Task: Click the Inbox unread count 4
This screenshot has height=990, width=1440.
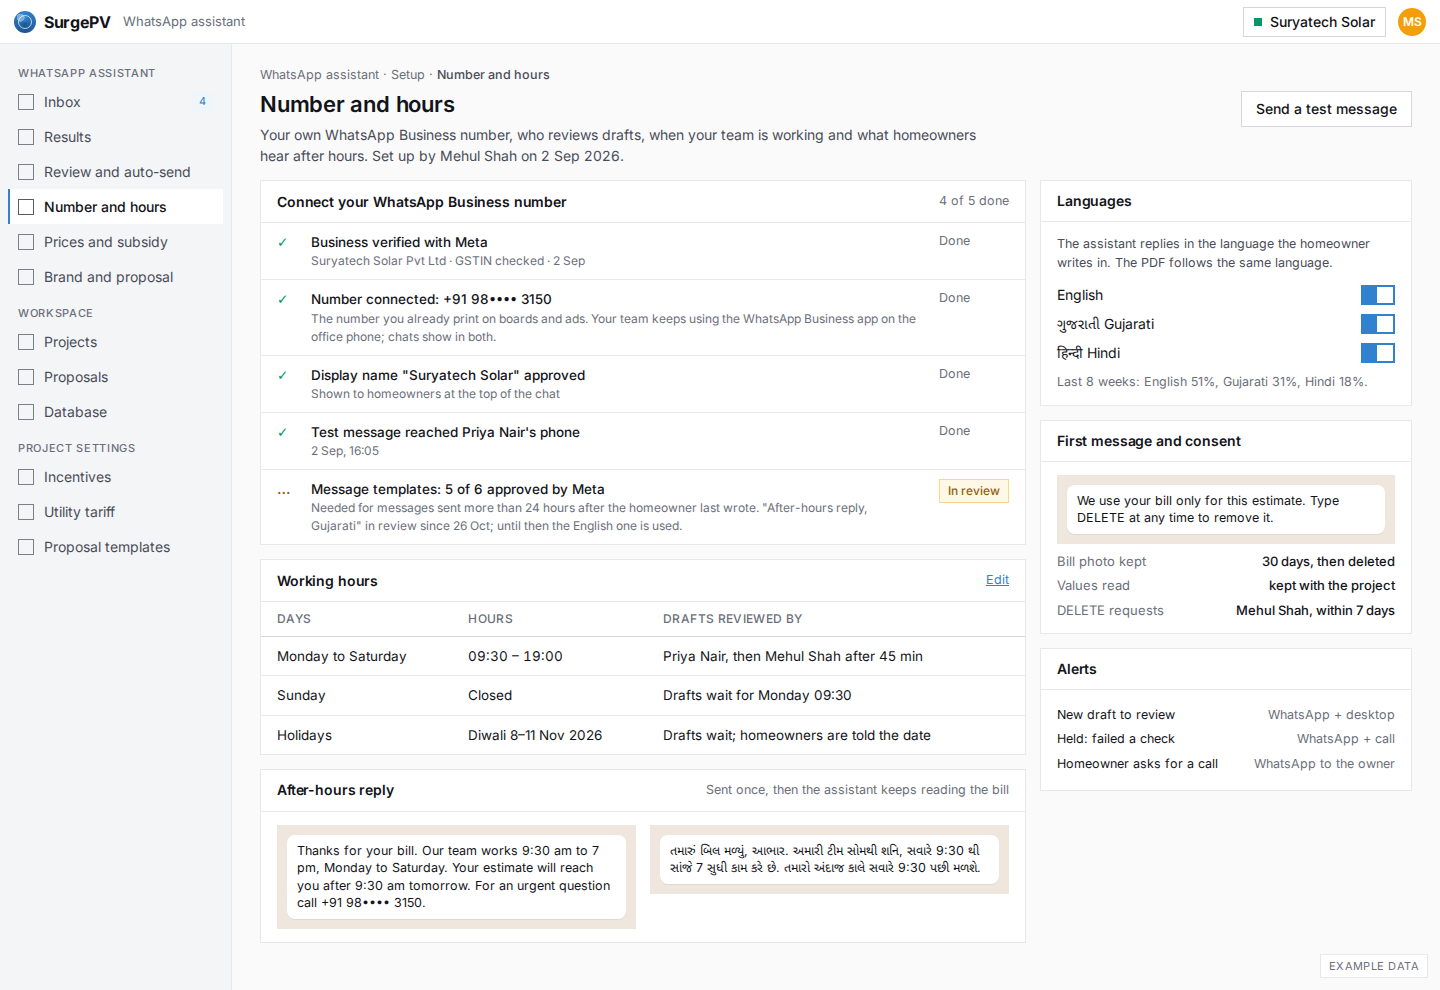Action: coord(203,102)
